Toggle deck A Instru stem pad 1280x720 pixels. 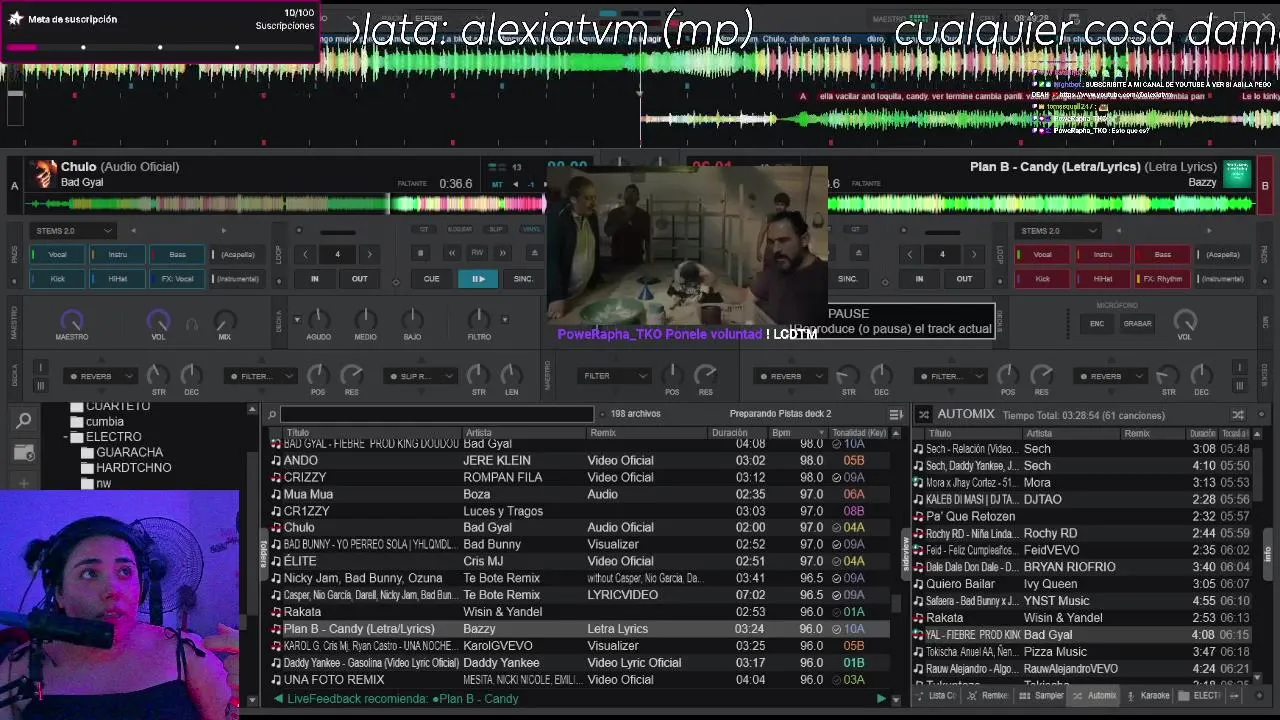(x=117, y=254)
